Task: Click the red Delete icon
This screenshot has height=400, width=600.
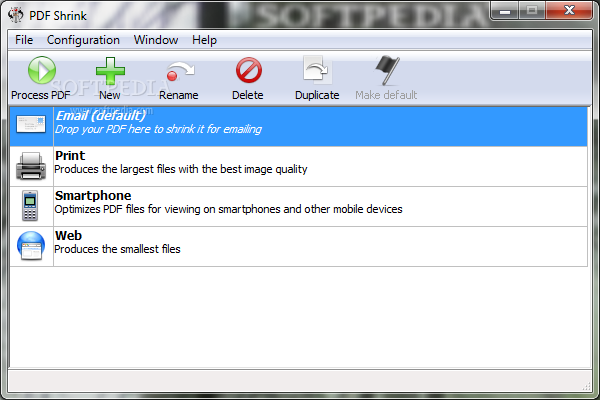Action: click(249, 70)
